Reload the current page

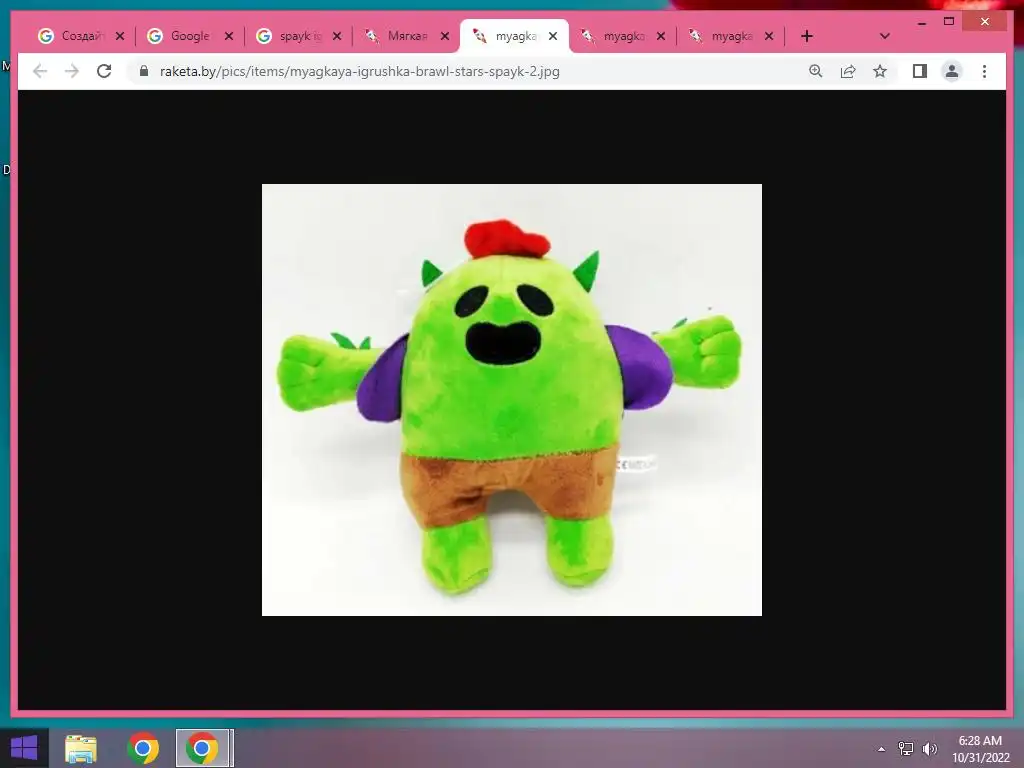(104, 71)
